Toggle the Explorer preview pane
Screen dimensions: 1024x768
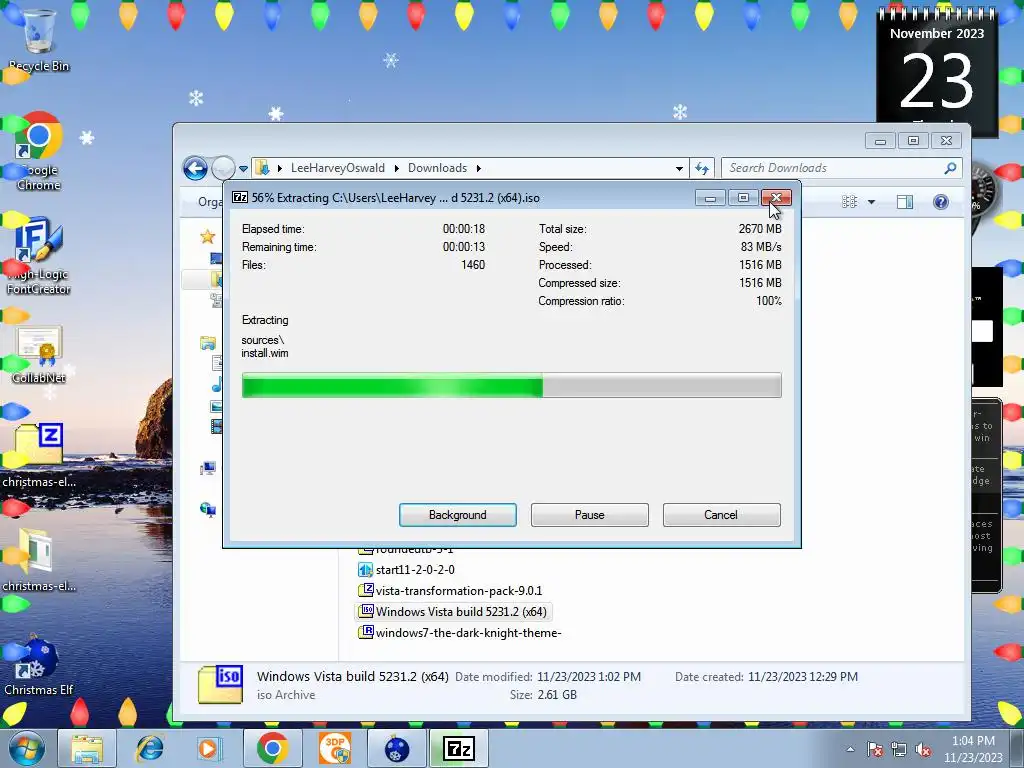(x=905, y=202)
